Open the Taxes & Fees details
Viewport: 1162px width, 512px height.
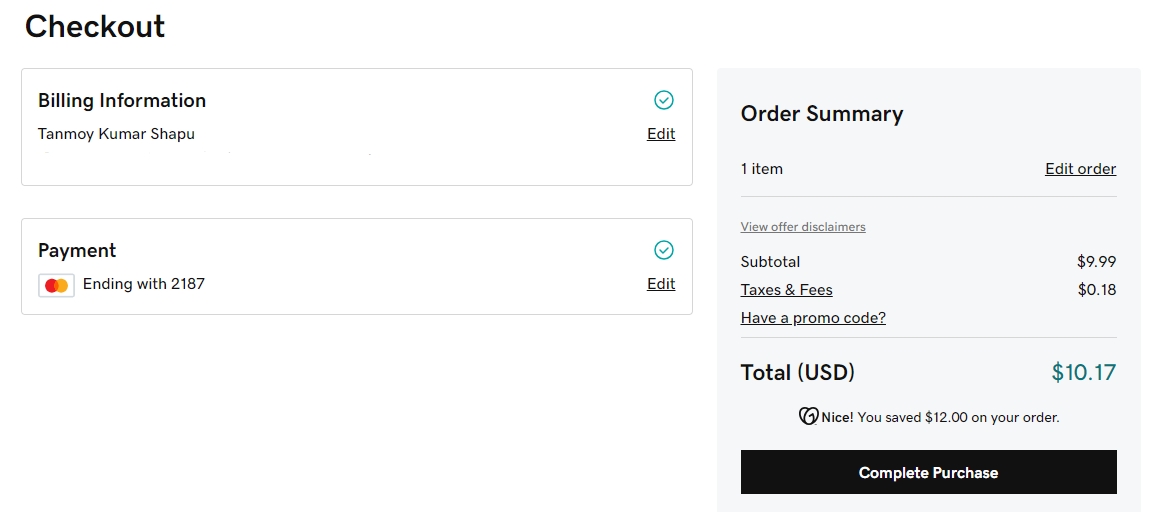click(x=786, y=290)
